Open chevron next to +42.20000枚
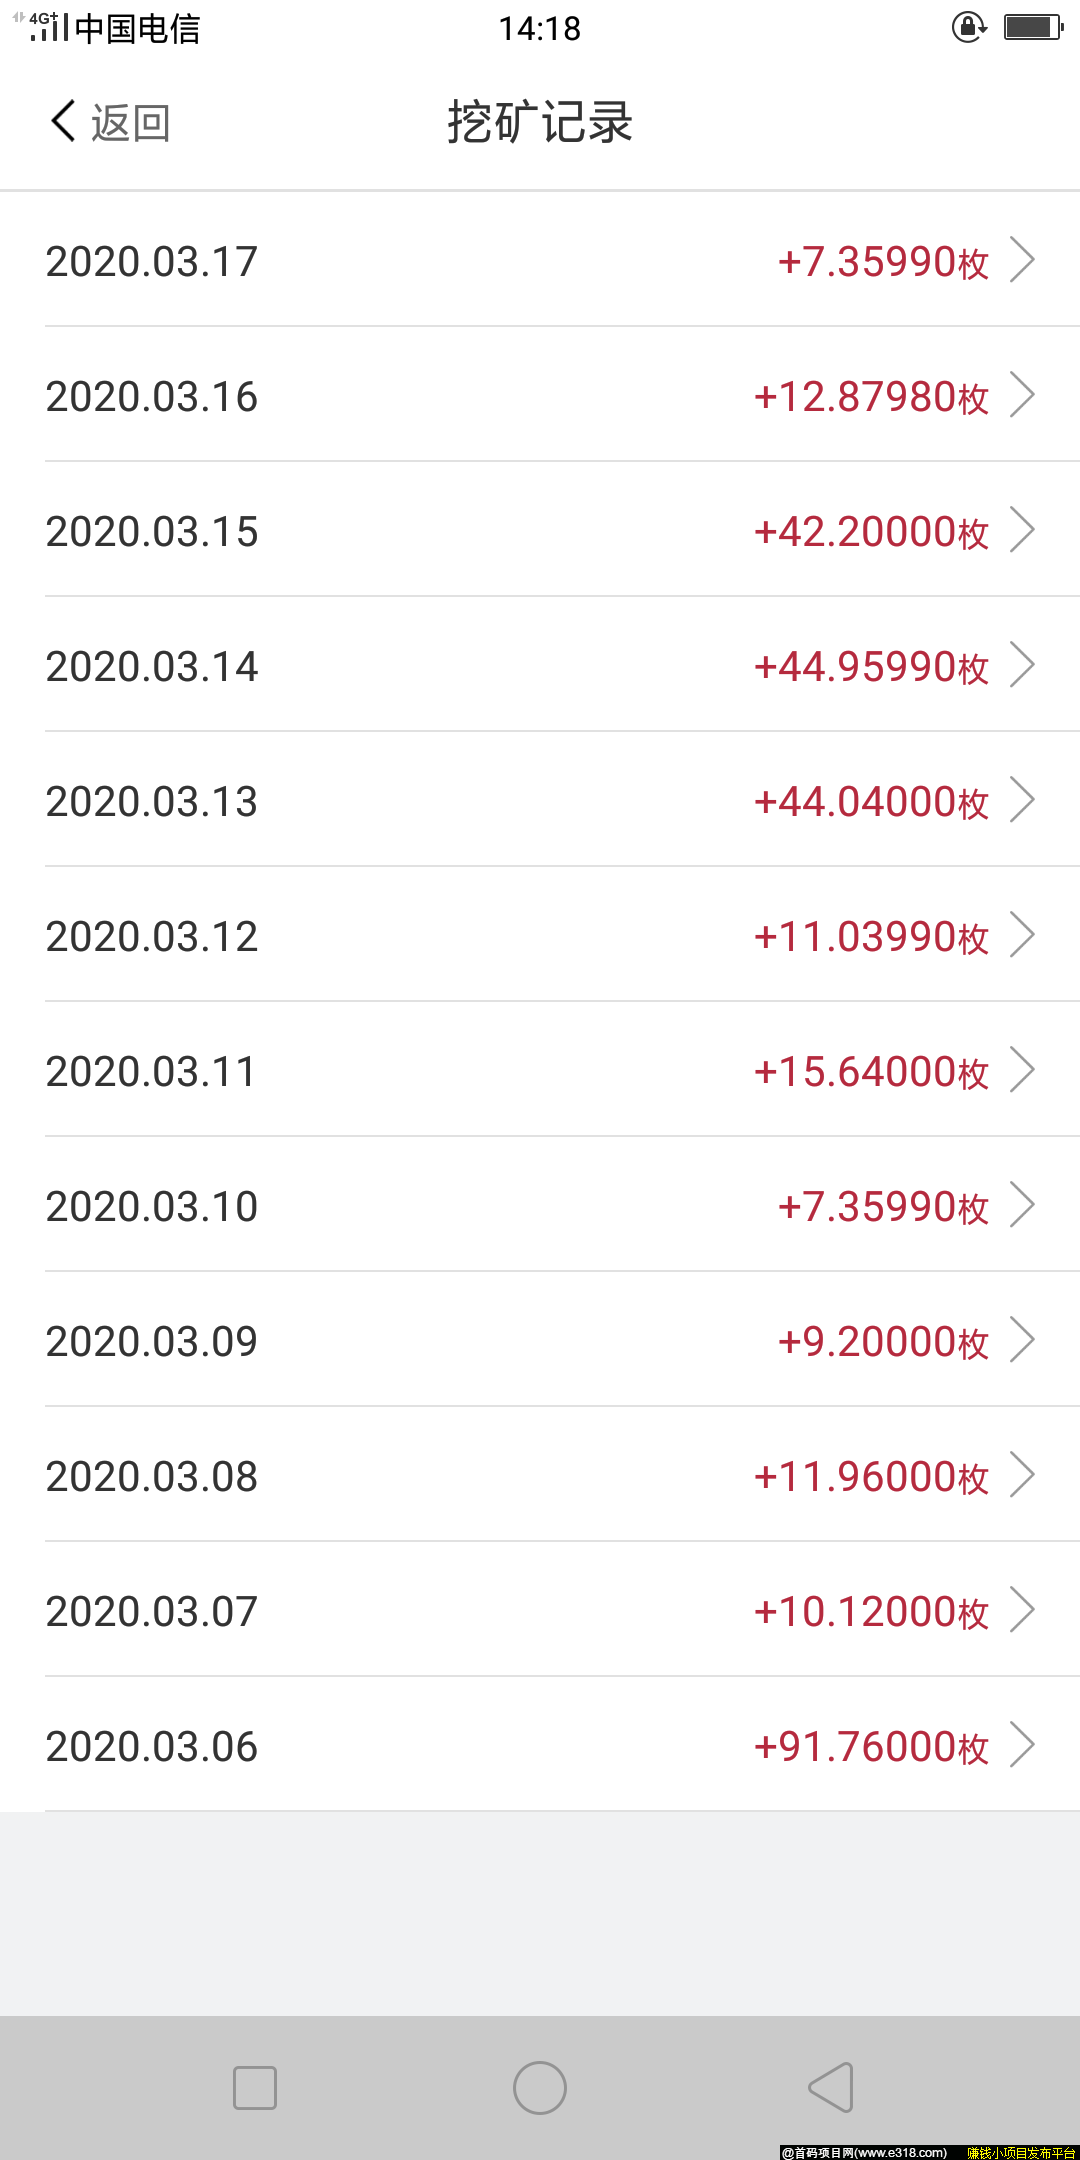This screenshot has height=2160, width=1080. coord(1021,530)
